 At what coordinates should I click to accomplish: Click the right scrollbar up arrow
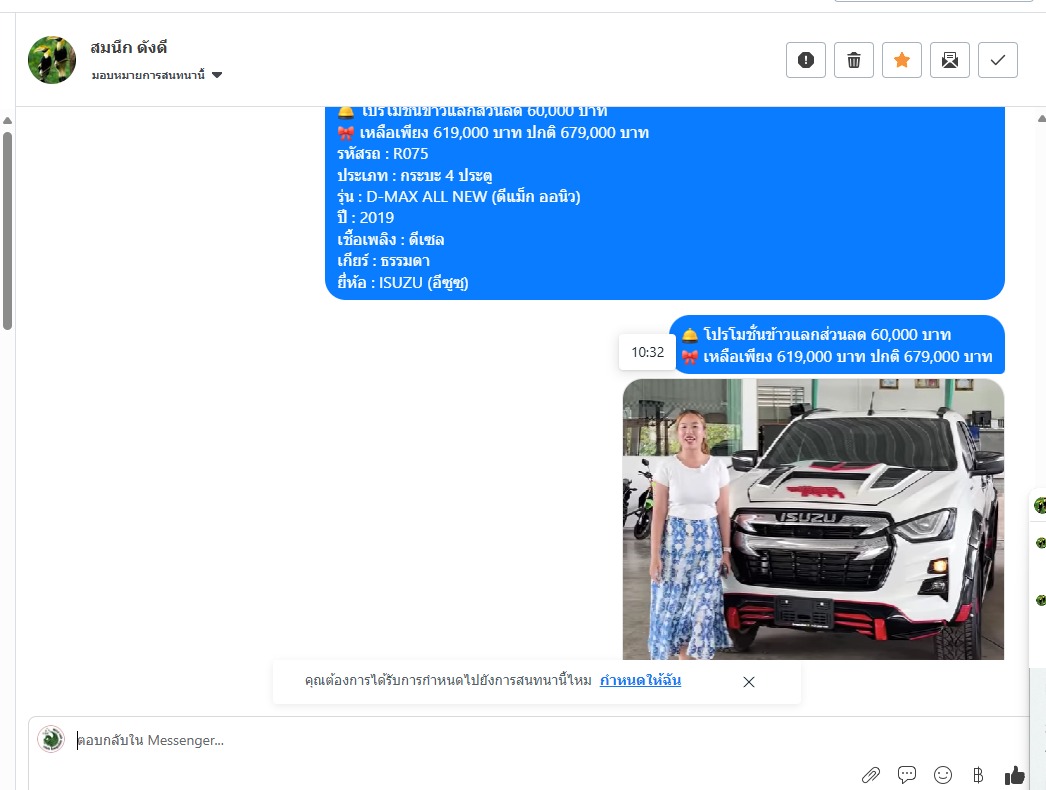(x=1041, y=119)
